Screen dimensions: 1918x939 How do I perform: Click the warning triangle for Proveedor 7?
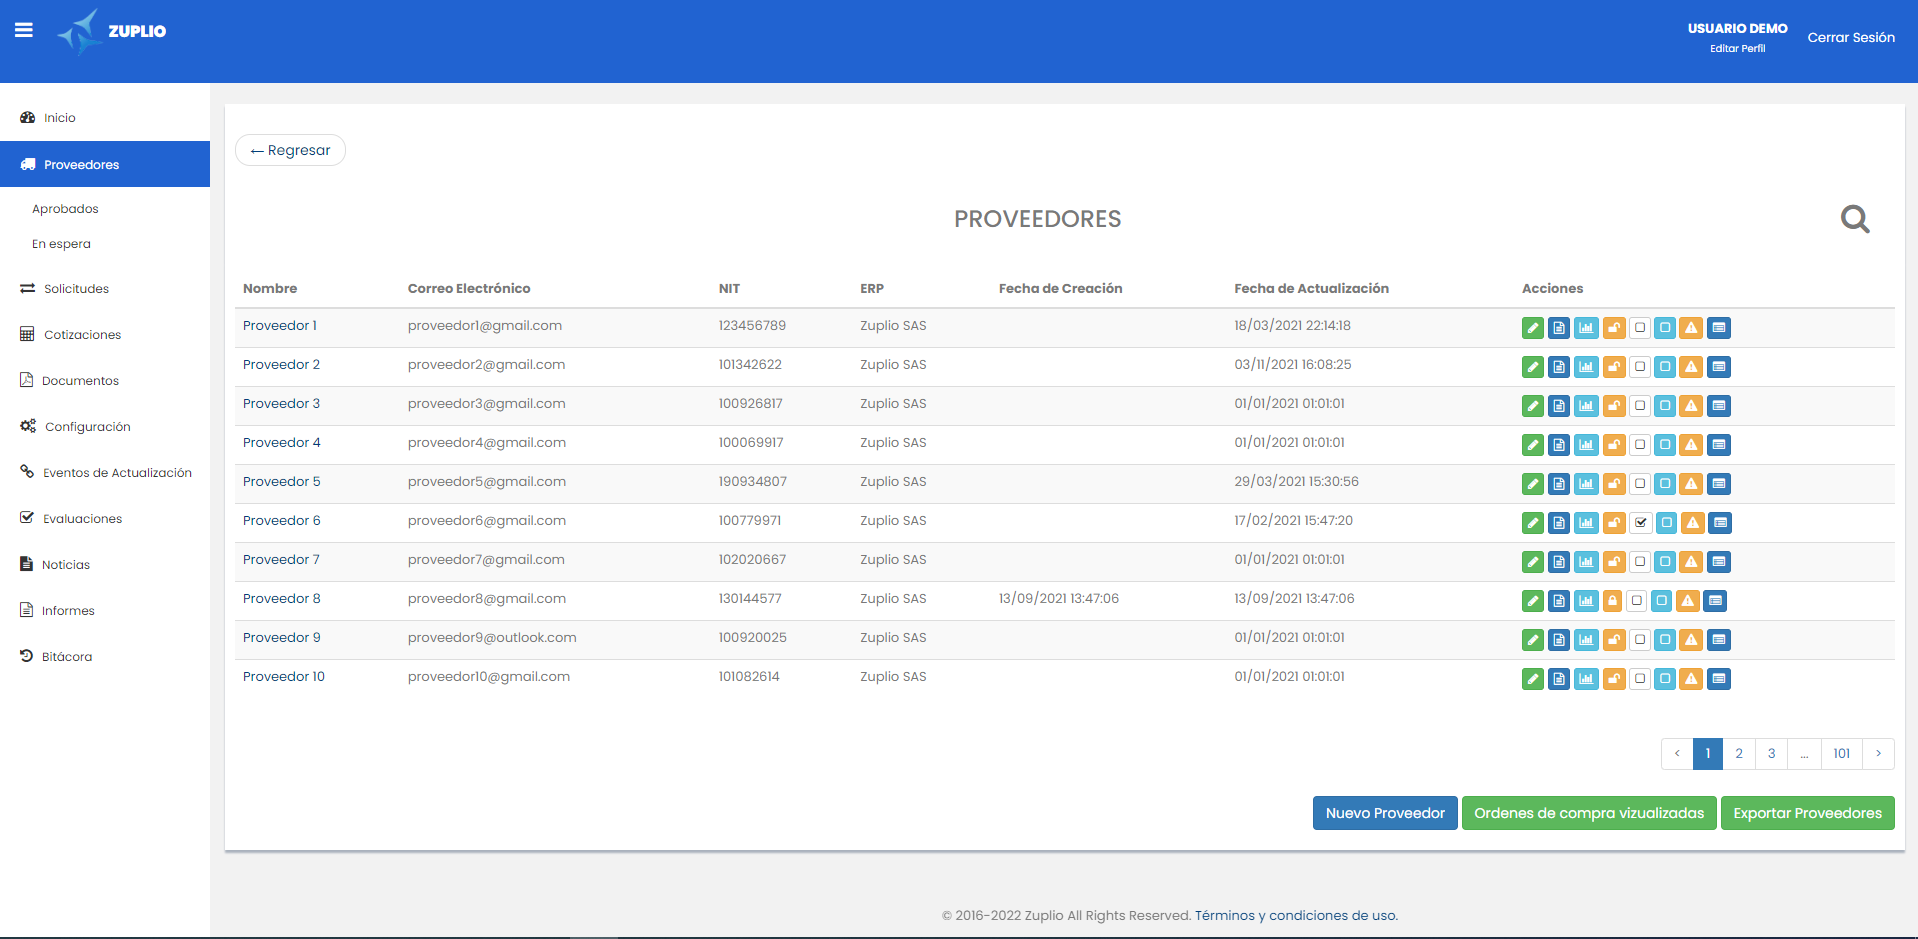1691,562
